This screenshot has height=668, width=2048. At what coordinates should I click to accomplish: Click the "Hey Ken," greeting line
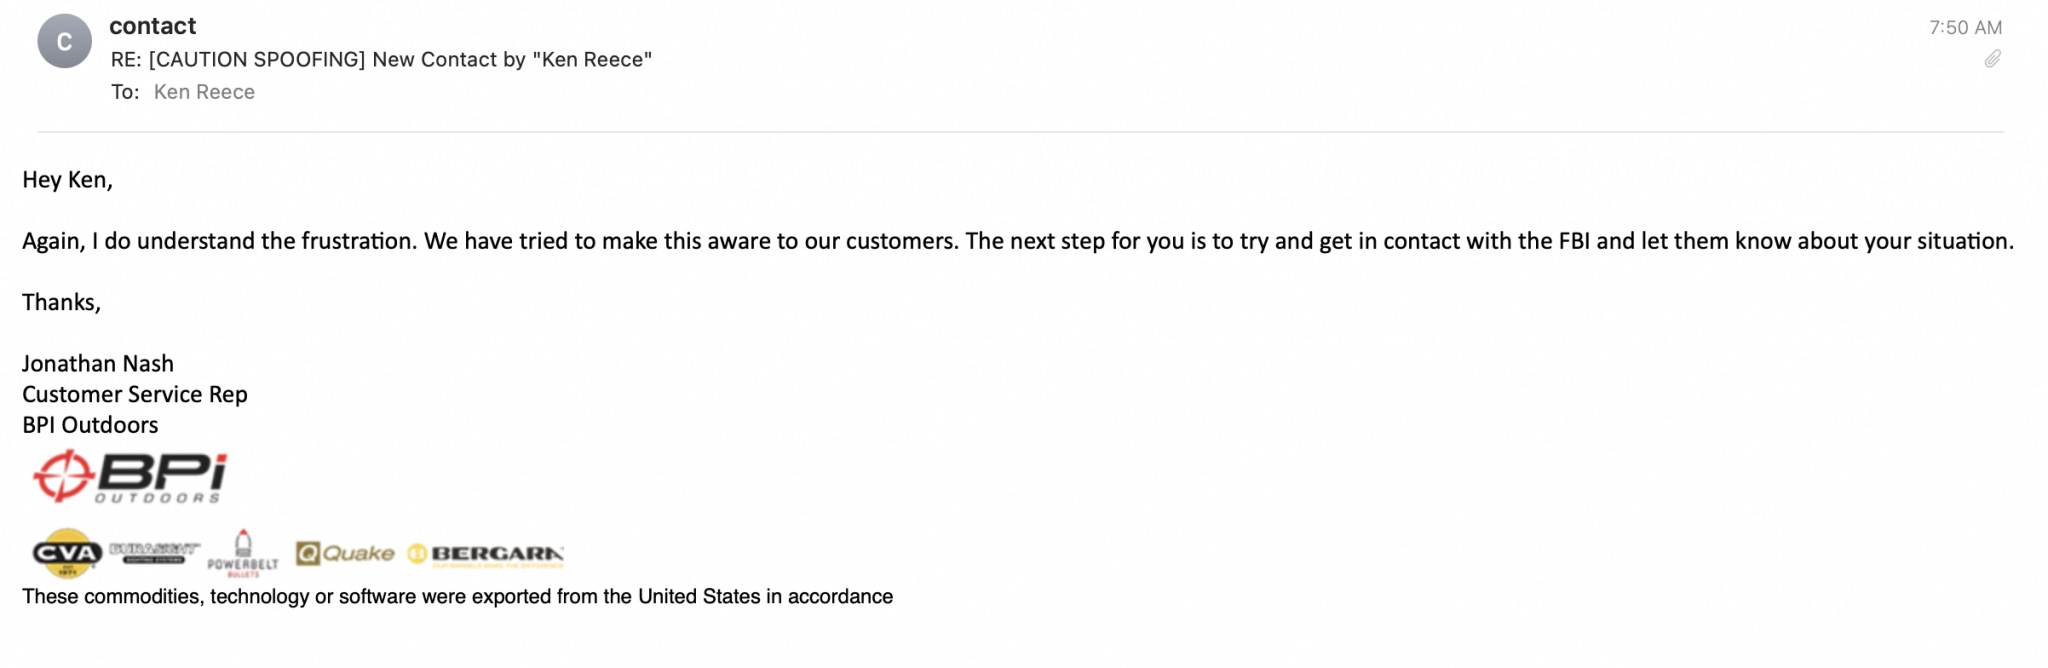coord(67,180)
